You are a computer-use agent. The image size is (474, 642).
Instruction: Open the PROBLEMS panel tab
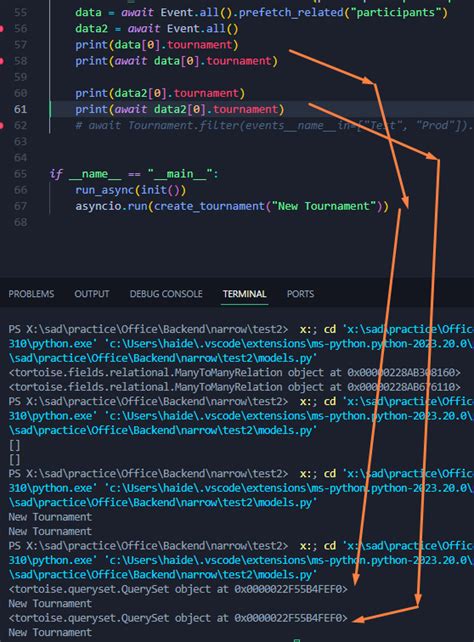tap(31, 294)
